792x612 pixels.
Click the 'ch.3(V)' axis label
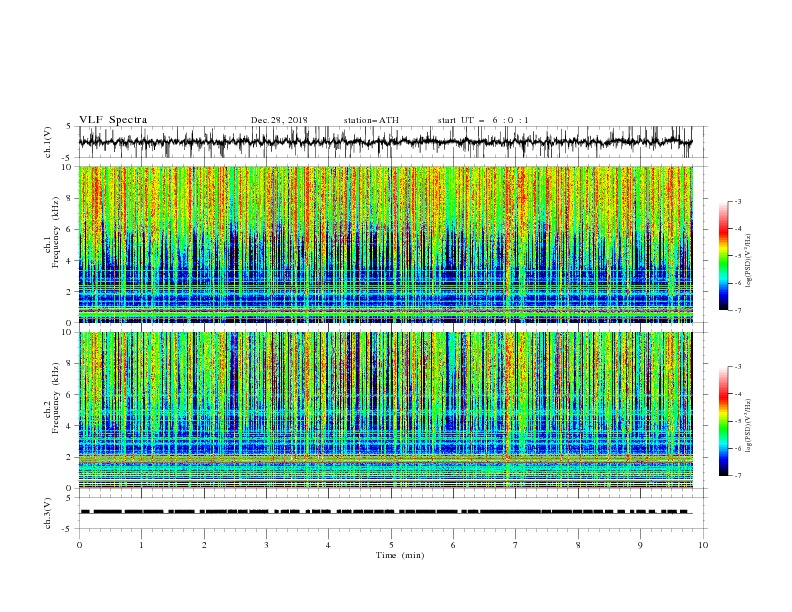(x=48, y=513)
